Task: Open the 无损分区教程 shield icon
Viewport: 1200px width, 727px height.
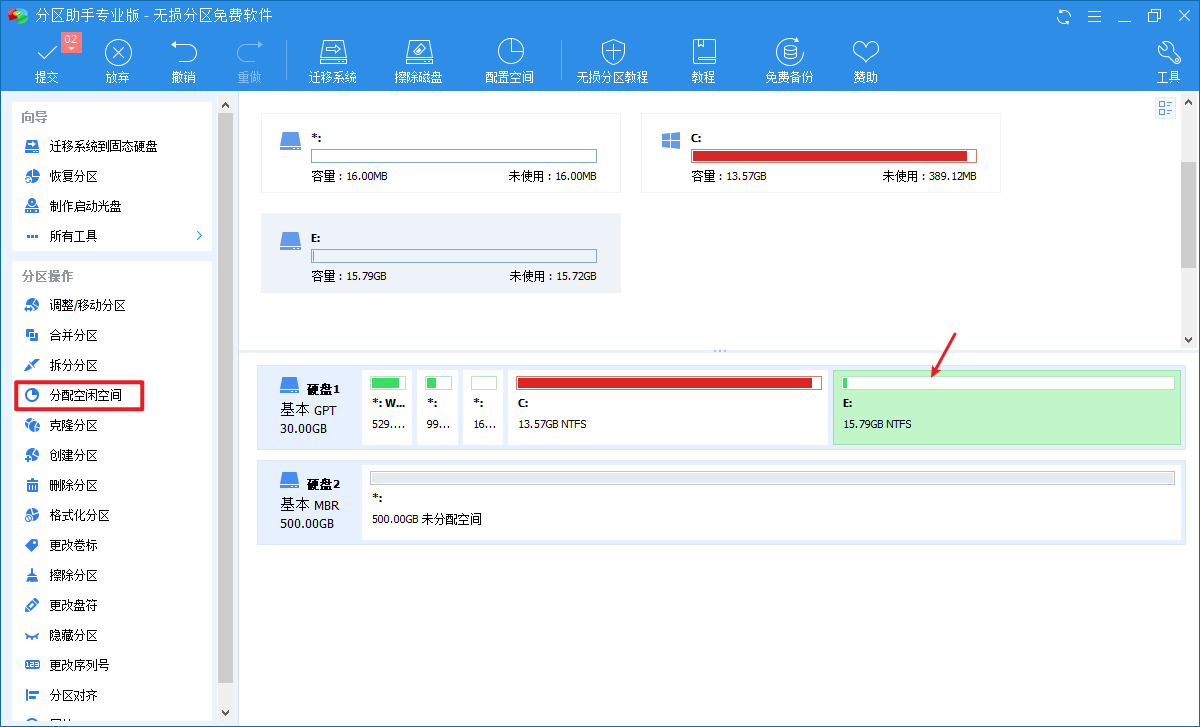Action: pos(612,52)
